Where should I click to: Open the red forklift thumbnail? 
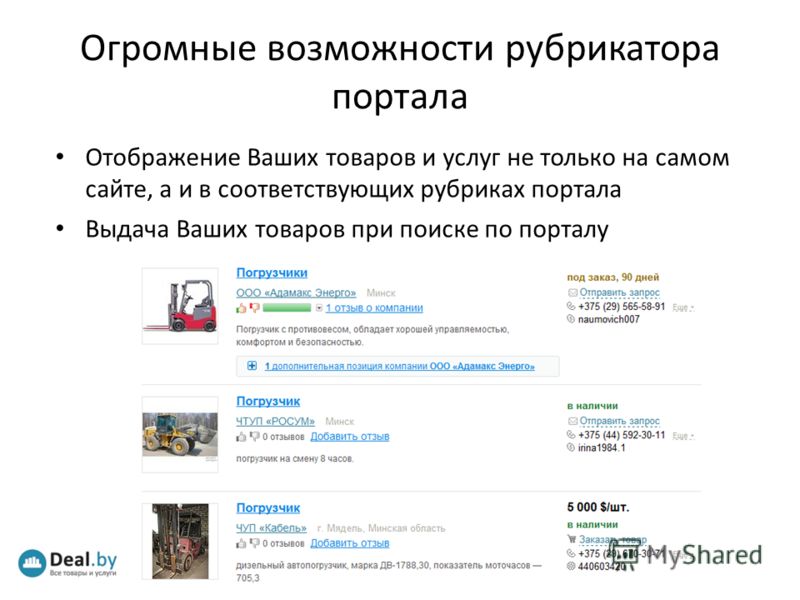coord(180,306)
